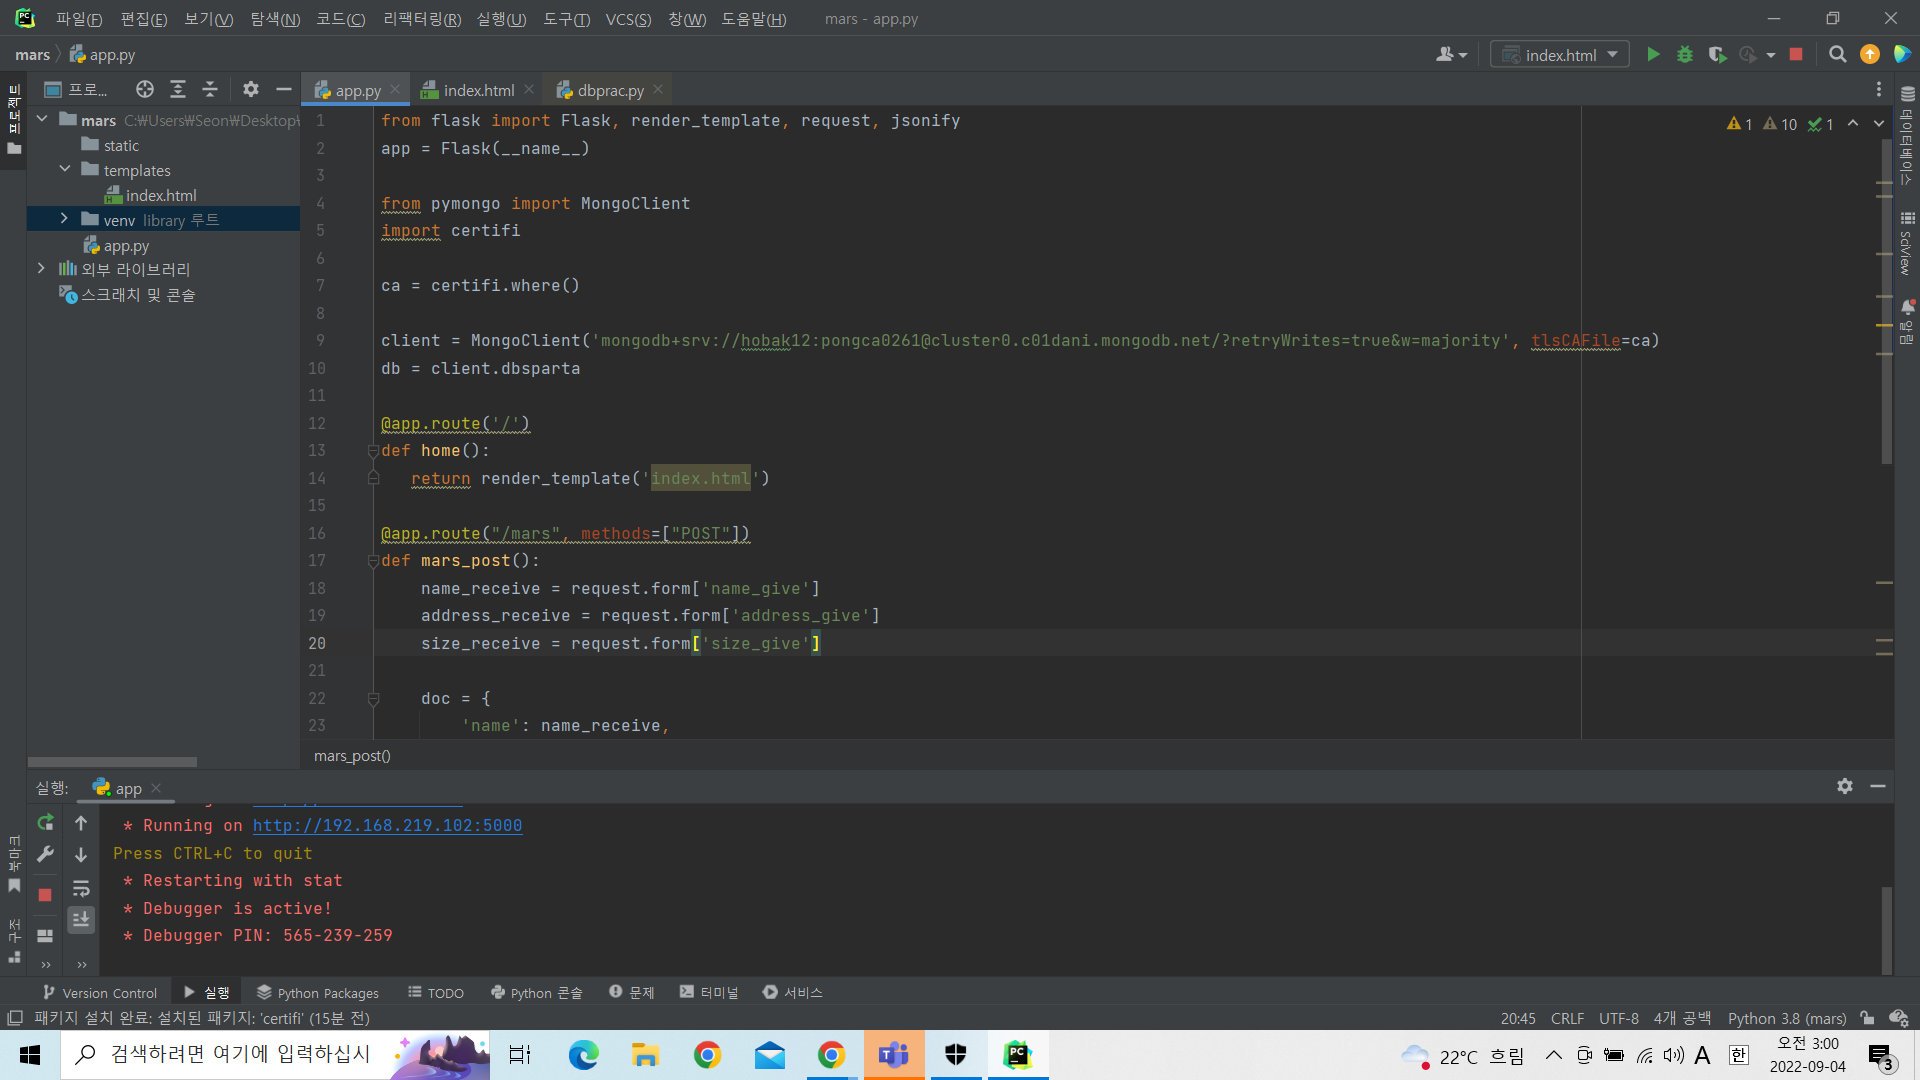Open Search Everywhere magnifier
This screenshot has width=1920, height=1080.
pyautogui.click(x=1837, y=55)
